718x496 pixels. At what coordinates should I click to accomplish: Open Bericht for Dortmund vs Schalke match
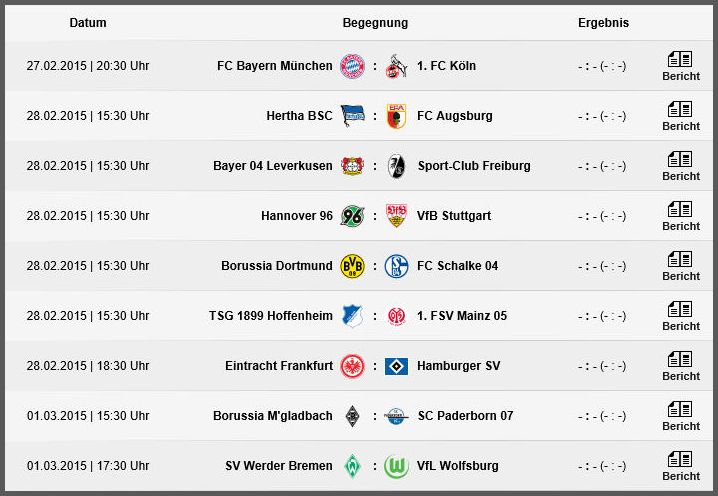680,266
